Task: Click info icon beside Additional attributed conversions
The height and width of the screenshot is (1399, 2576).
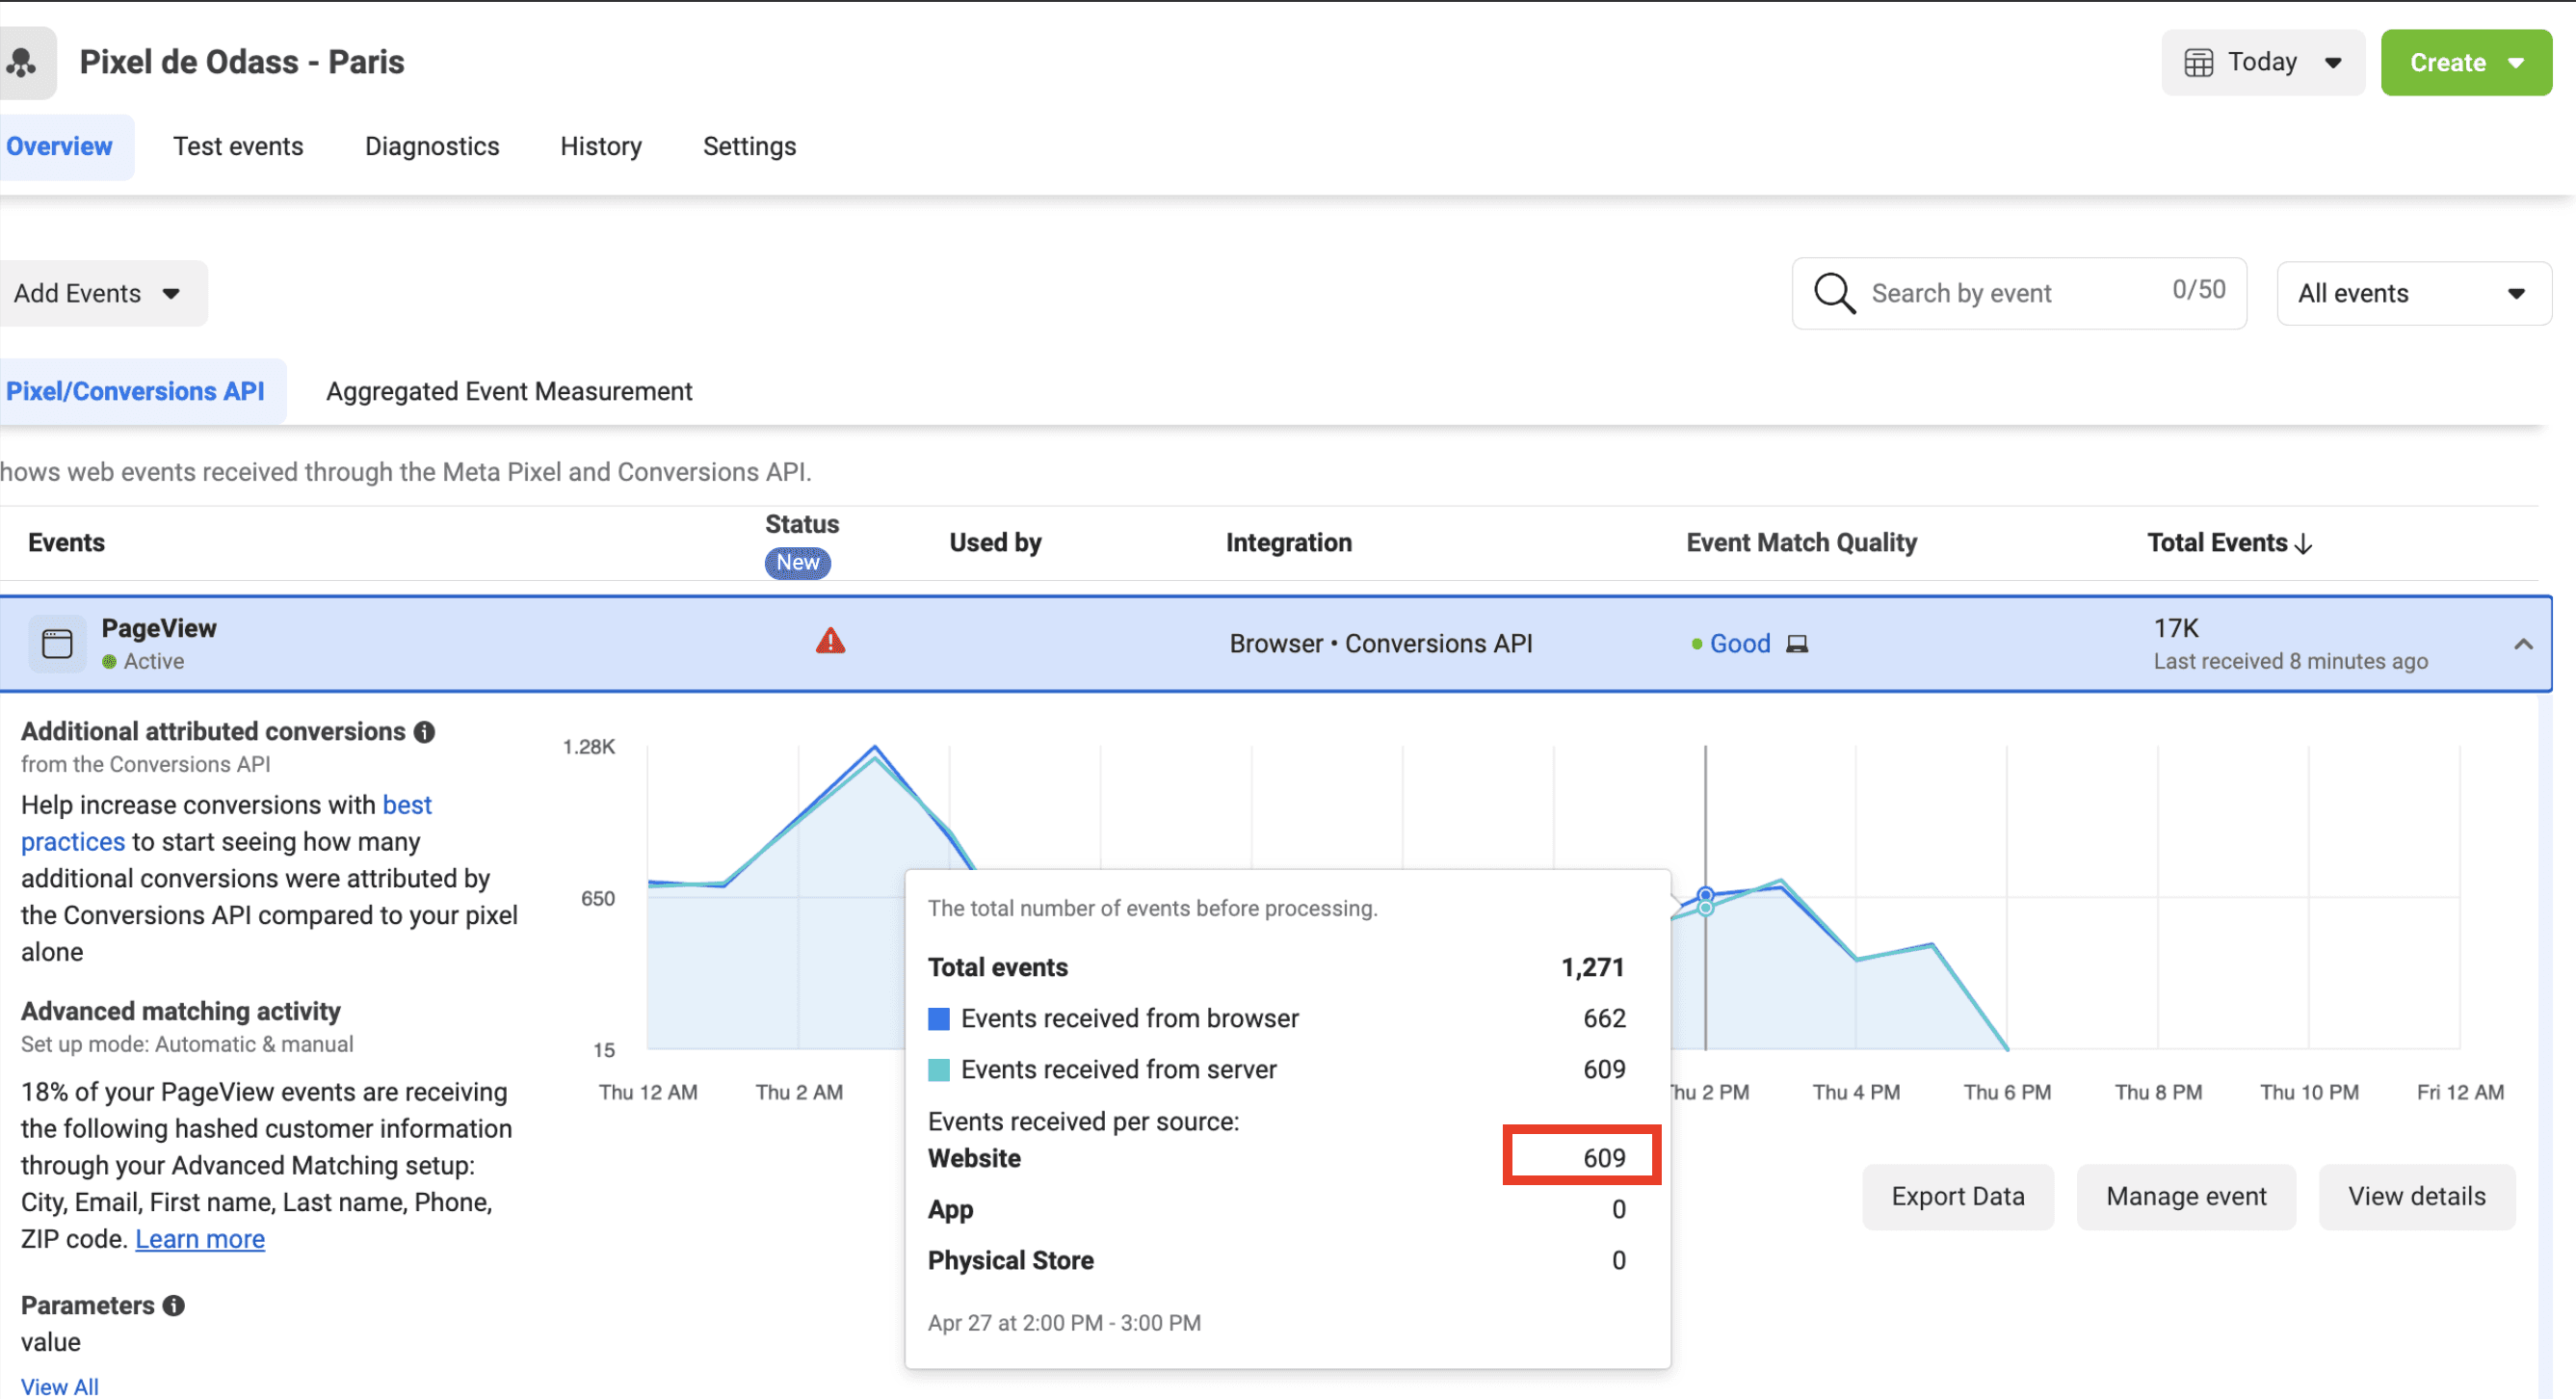Action: tap(425, 732)
